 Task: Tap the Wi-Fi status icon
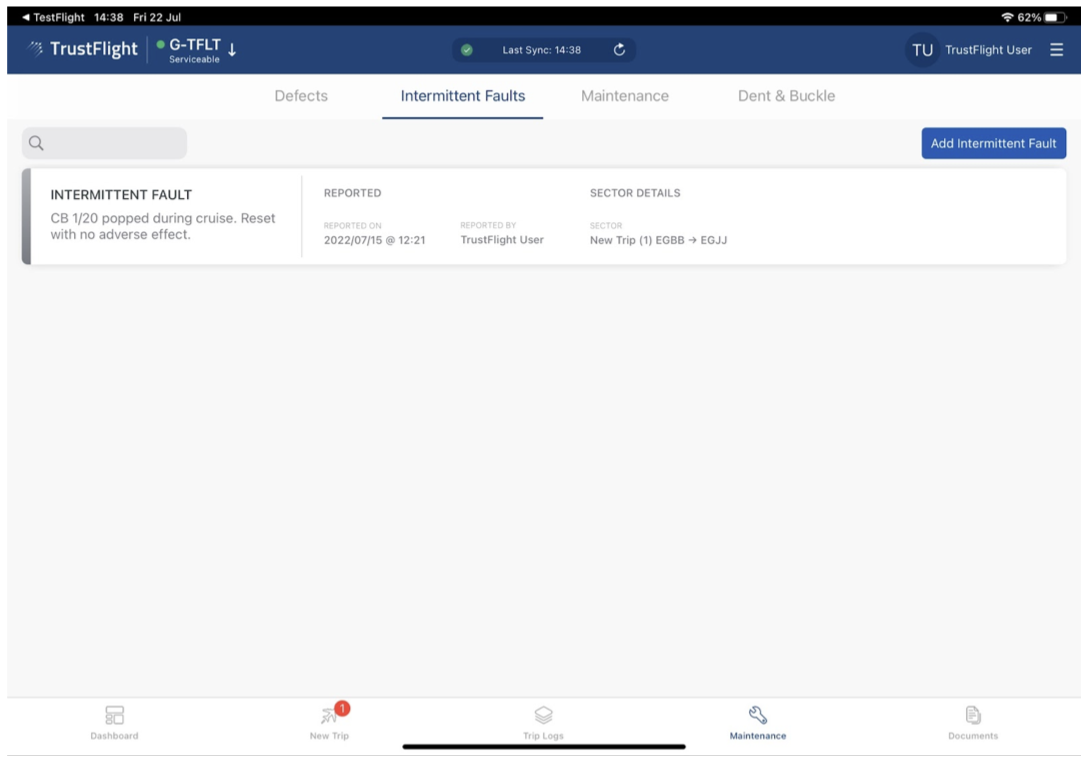point(1007,17)
